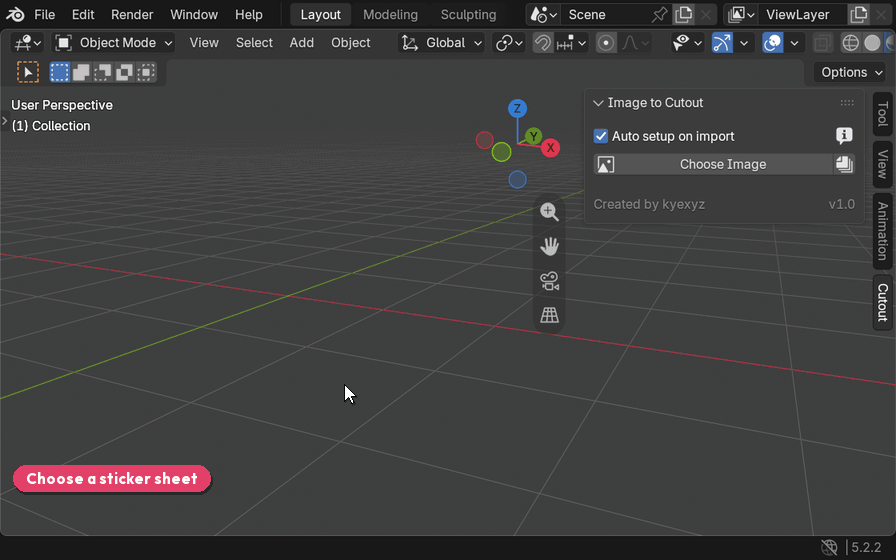The width and height of the screenshot is (896, 560).
Task: Open the overlays options dropdown arrow
Action: click(794, 43)
